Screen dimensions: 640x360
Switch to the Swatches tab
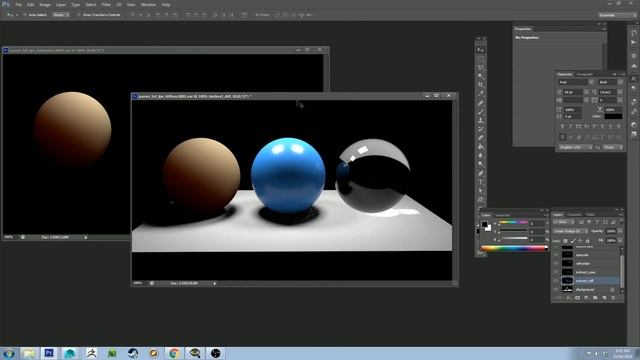(x=502, y=215)
